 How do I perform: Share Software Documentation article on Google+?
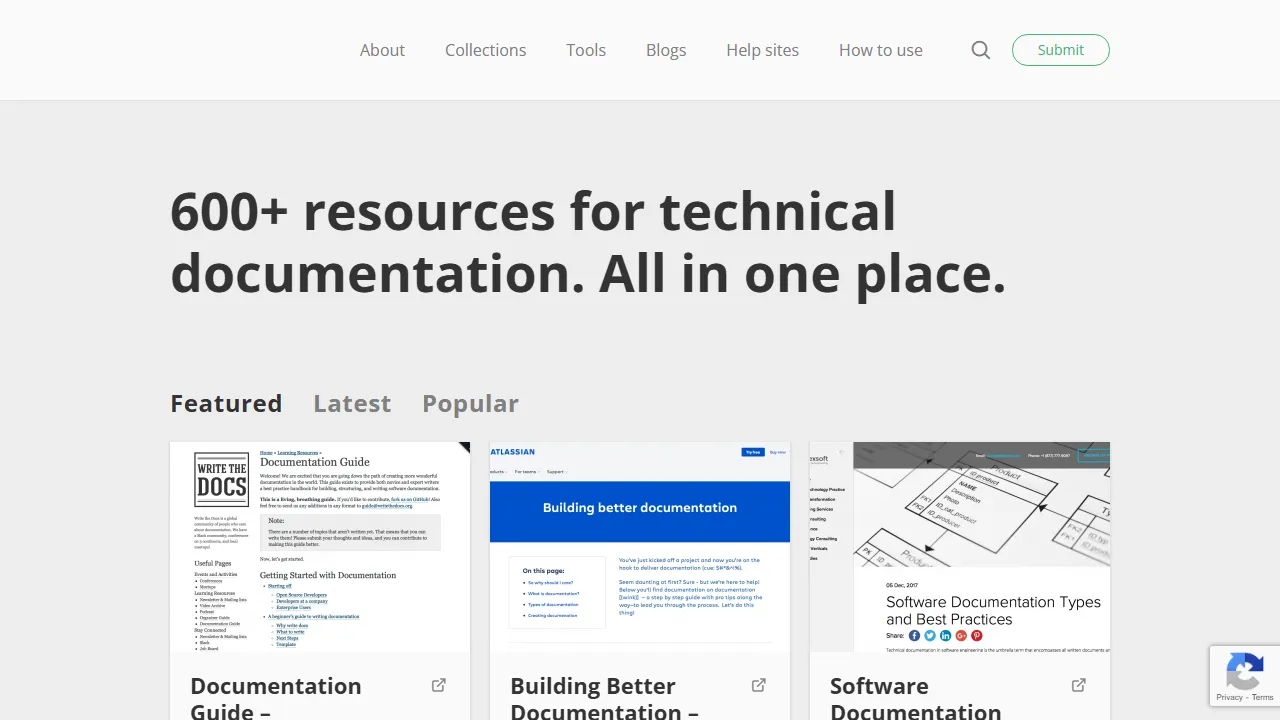click(961, 635)
